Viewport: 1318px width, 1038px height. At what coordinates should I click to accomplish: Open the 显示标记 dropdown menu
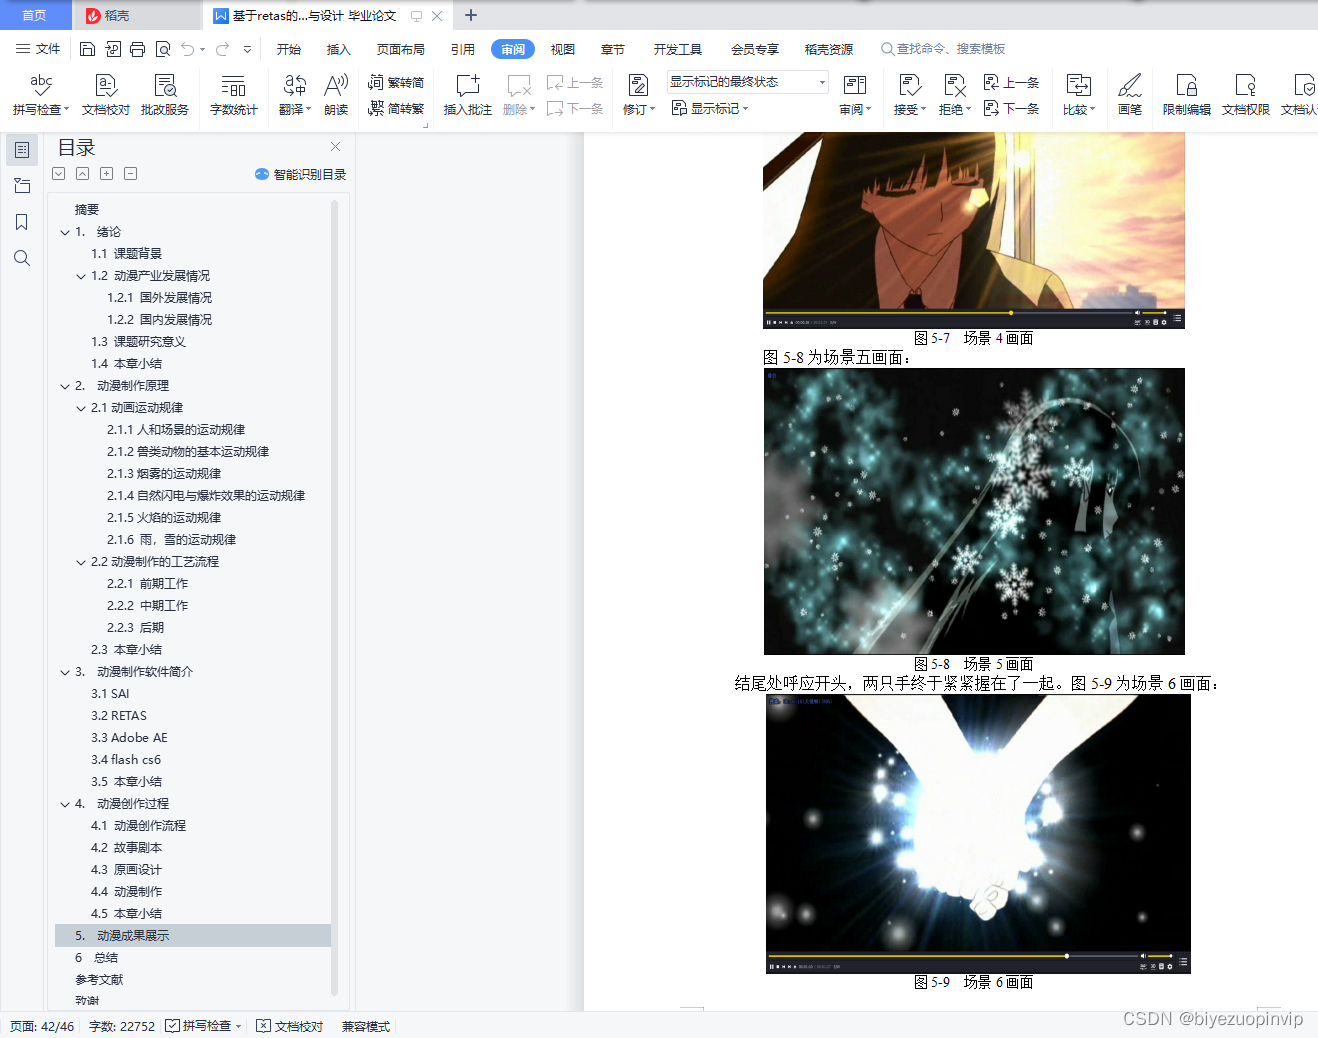coord(710,108)
